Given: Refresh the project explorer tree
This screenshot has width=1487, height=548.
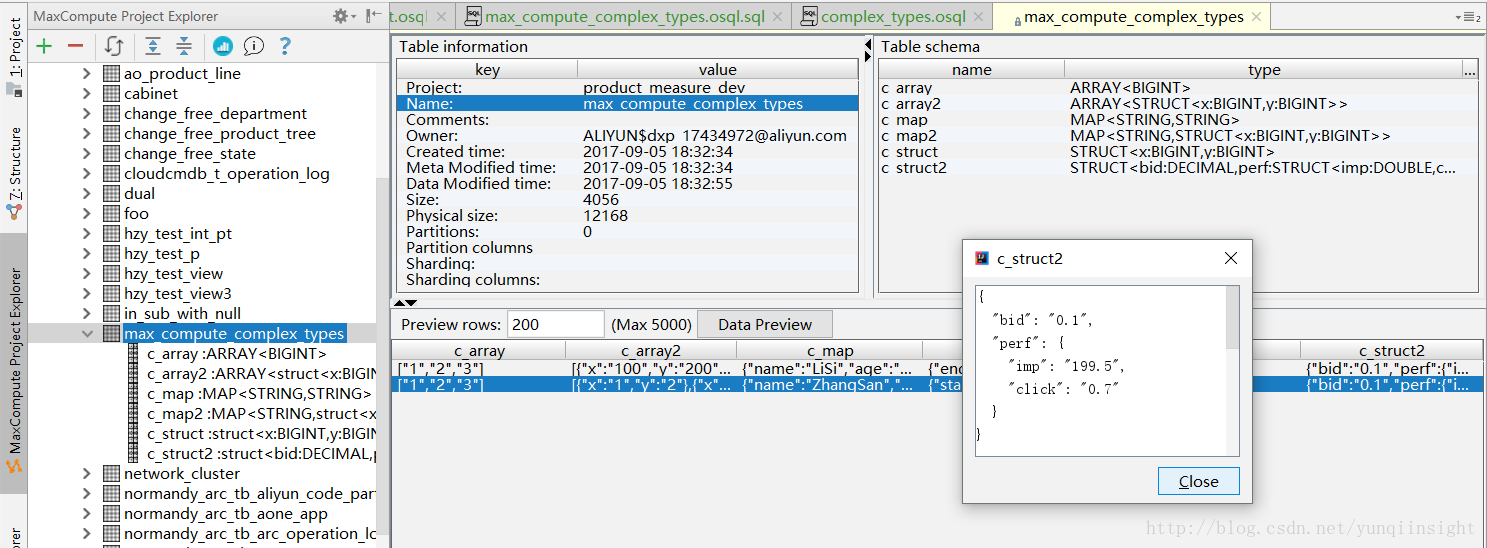Looking at the screenshot, I should pyautogui.click(x=115, y=46).
